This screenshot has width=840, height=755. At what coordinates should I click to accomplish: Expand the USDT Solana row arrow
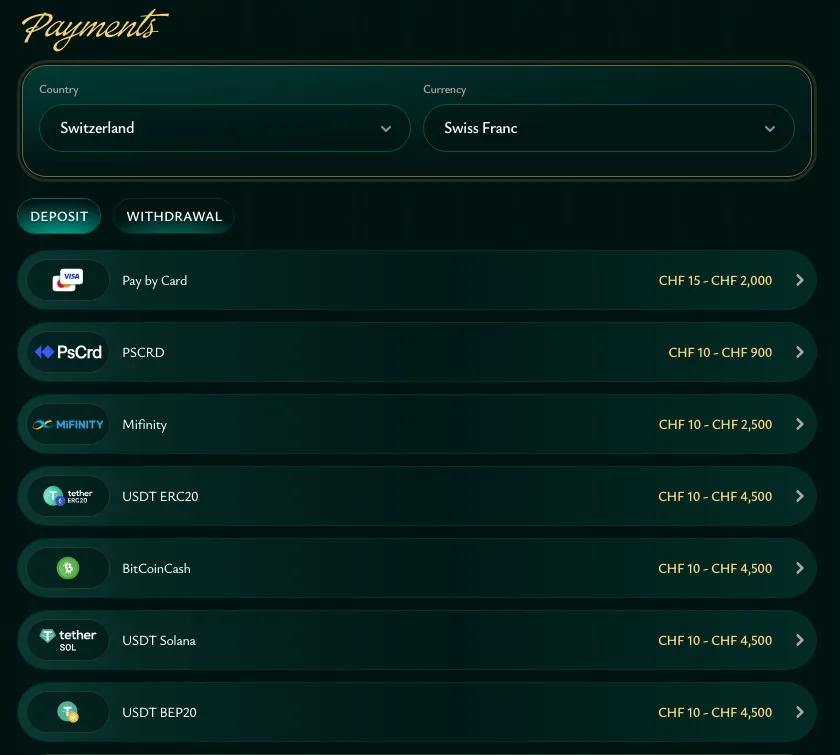click(800, 640)
